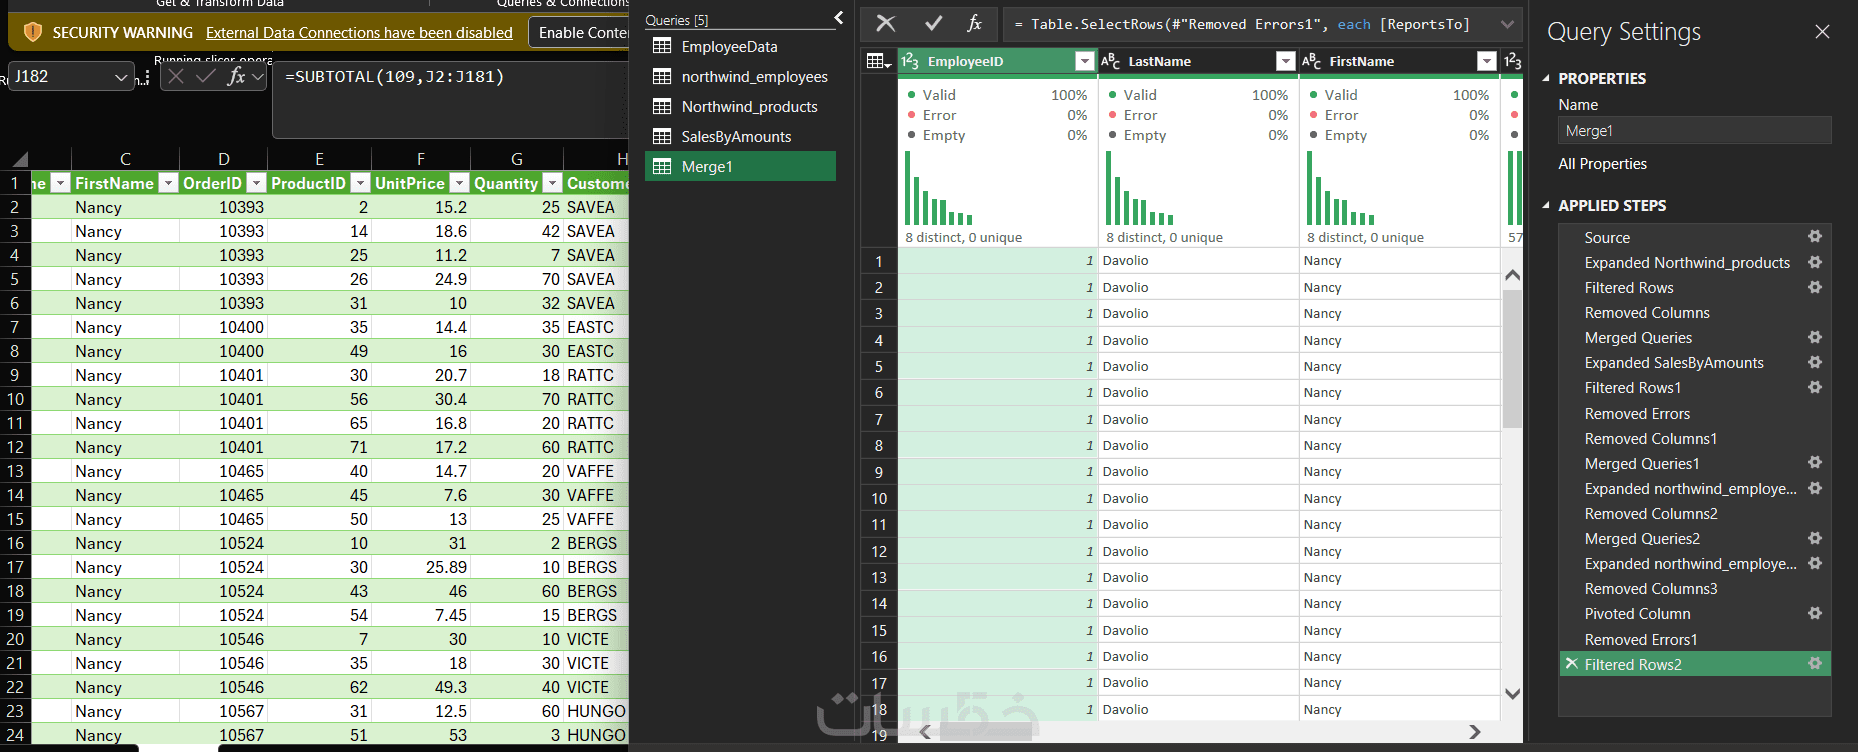This screenshot has height=752, width=1858.
Task: Click the query Name input field
Action: (x=1694, y=131)
